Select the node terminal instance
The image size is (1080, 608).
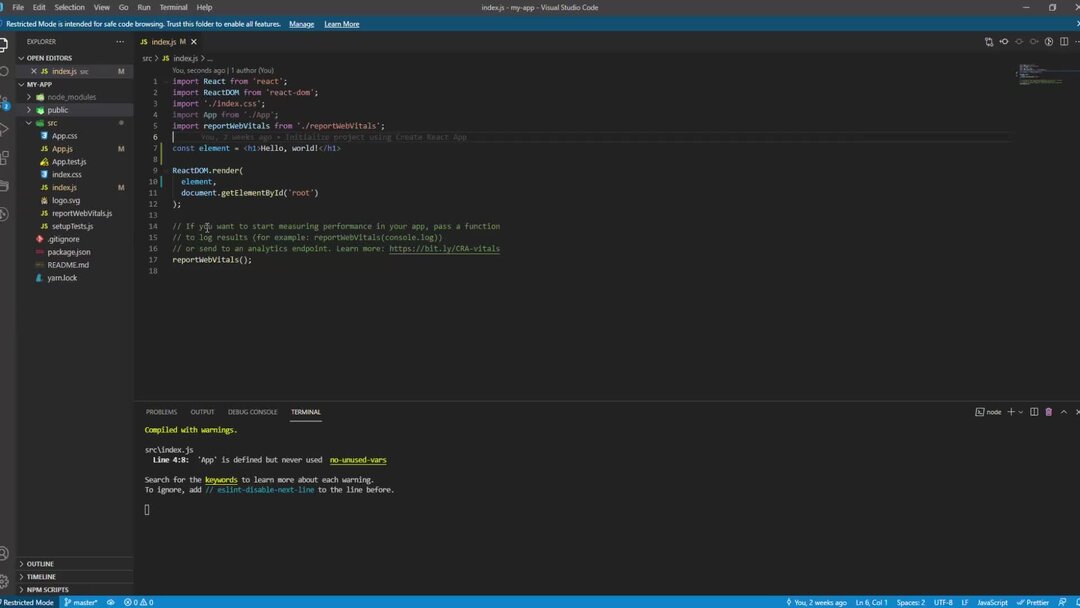[x=988, y=412]
